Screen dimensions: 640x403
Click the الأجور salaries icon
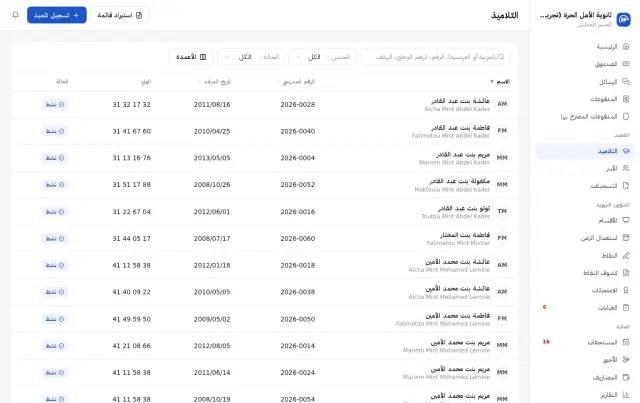click(x=626, y=360)
